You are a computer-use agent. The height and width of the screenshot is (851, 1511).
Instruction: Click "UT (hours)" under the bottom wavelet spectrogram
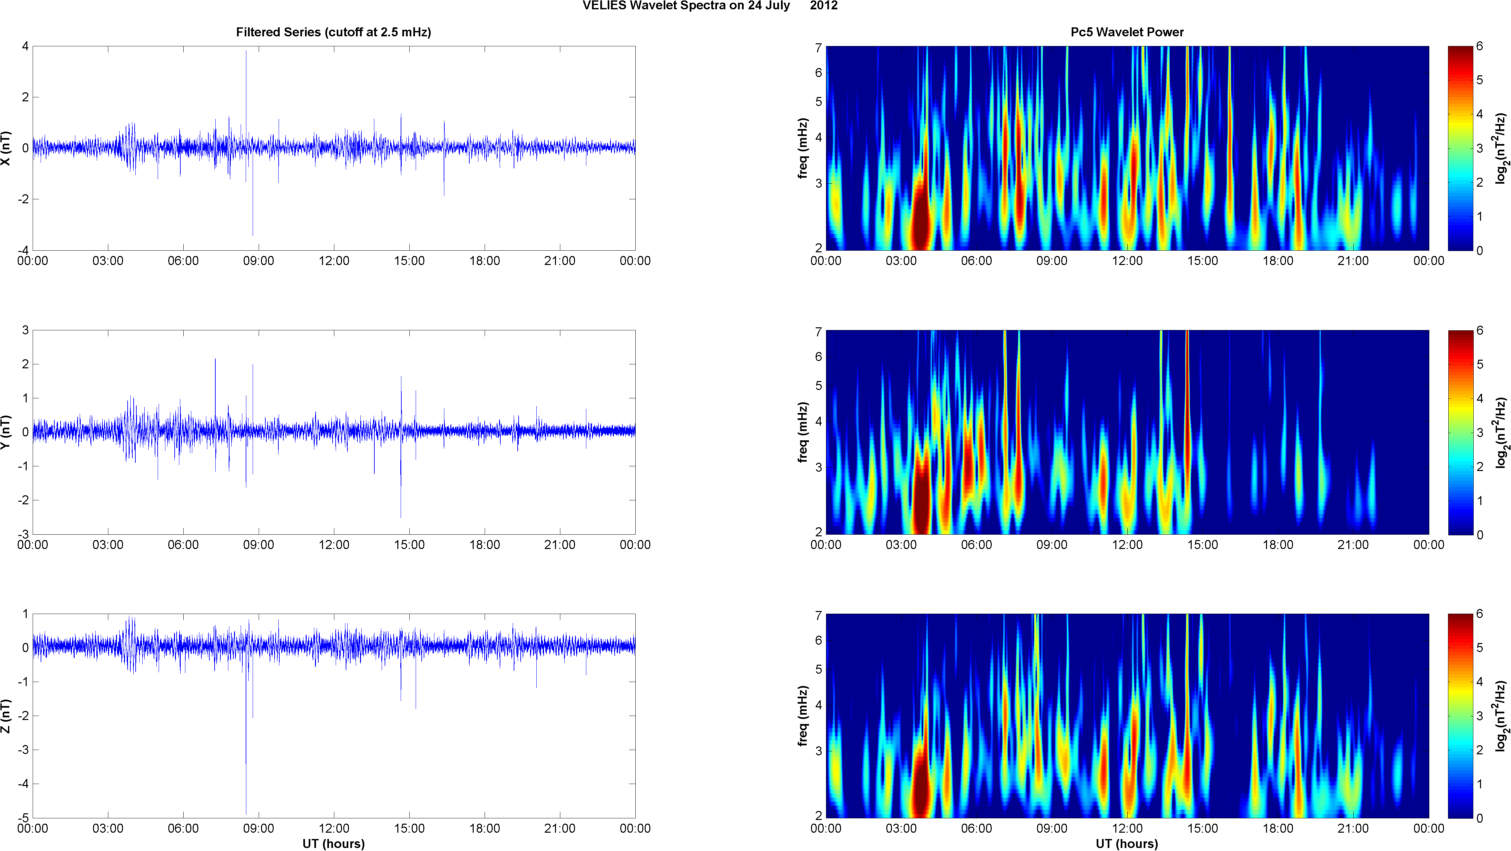coord(1127,844)
